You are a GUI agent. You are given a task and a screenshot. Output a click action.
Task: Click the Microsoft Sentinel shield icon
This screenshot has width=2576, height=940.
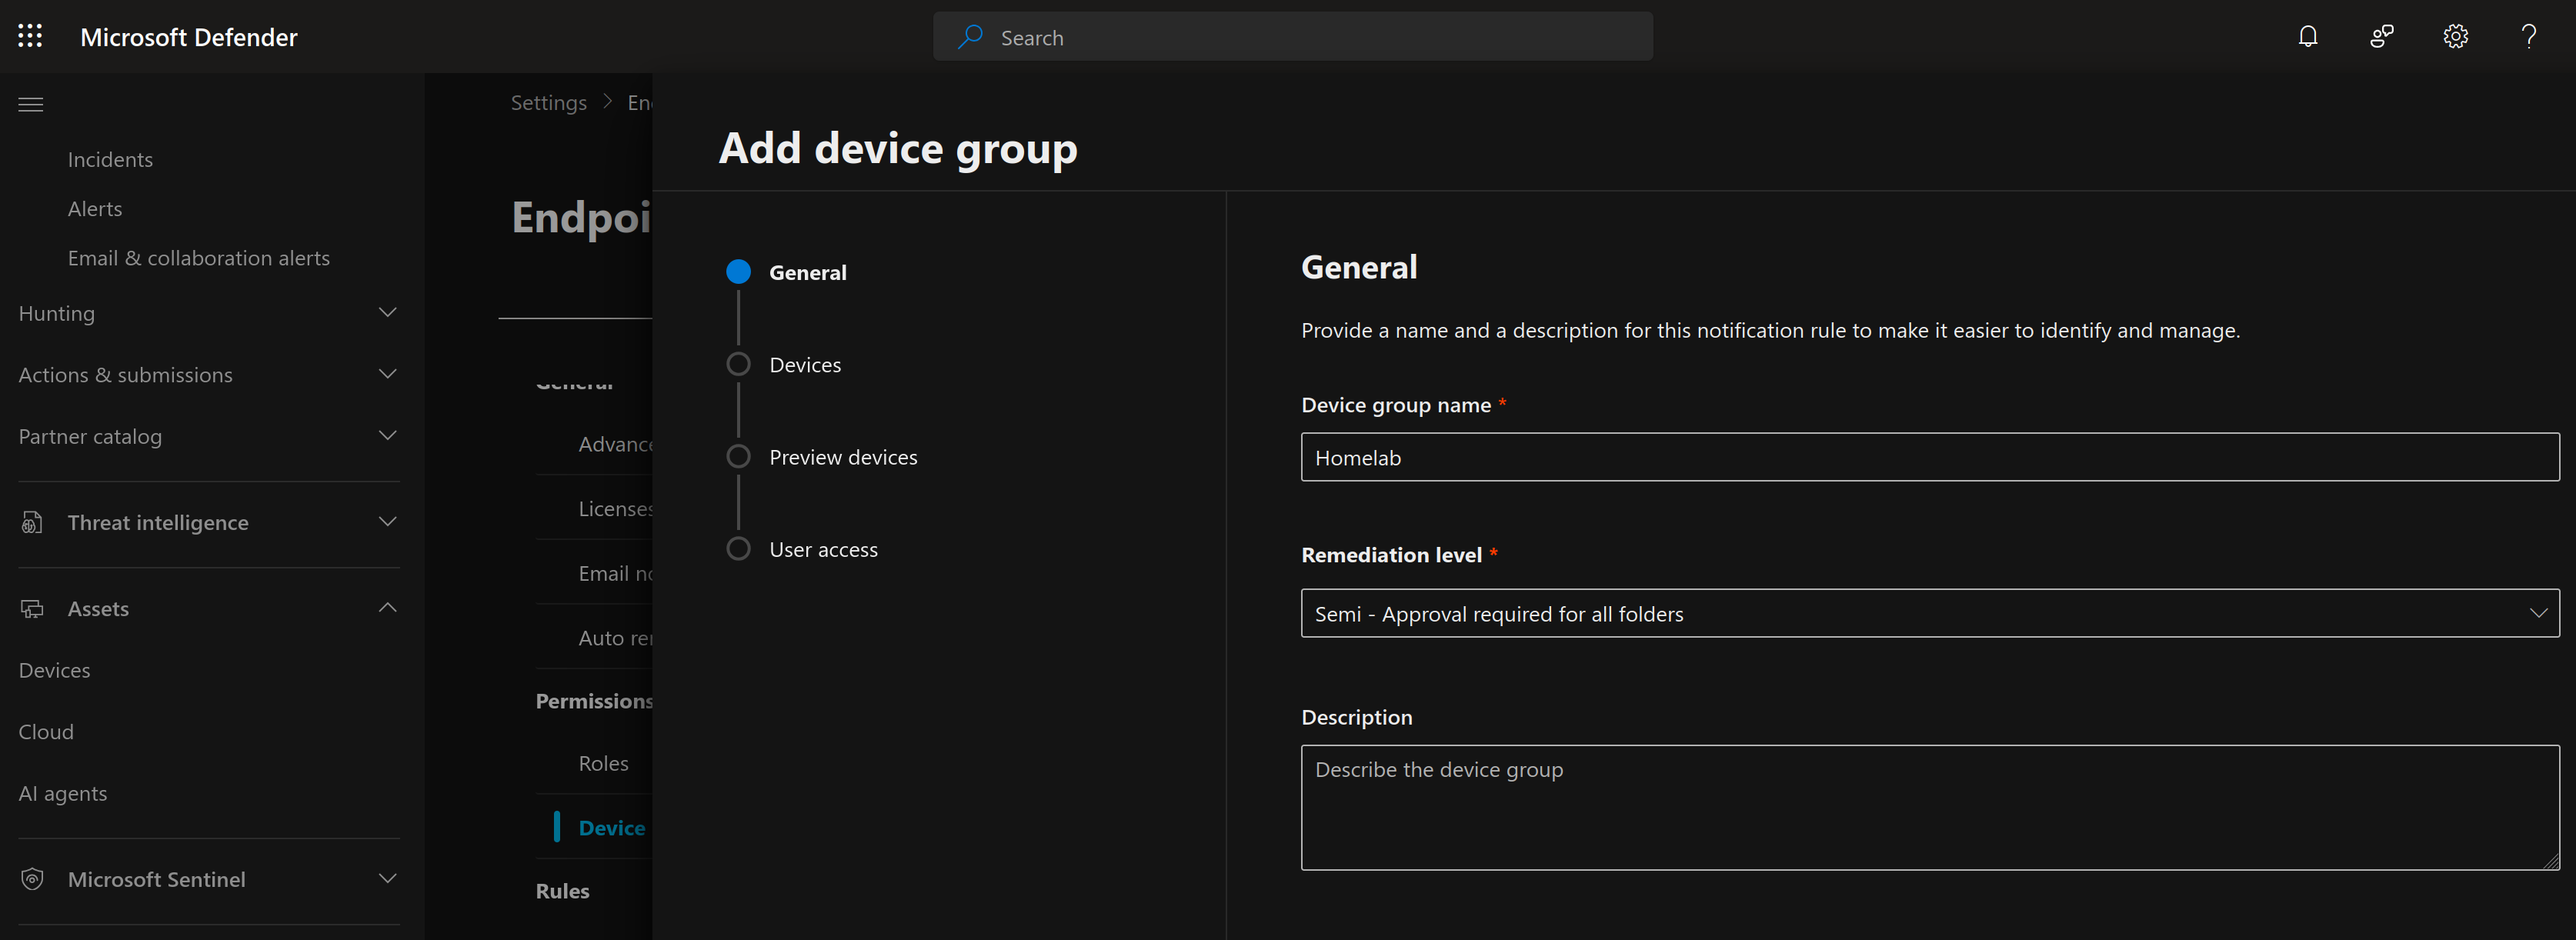32,879
